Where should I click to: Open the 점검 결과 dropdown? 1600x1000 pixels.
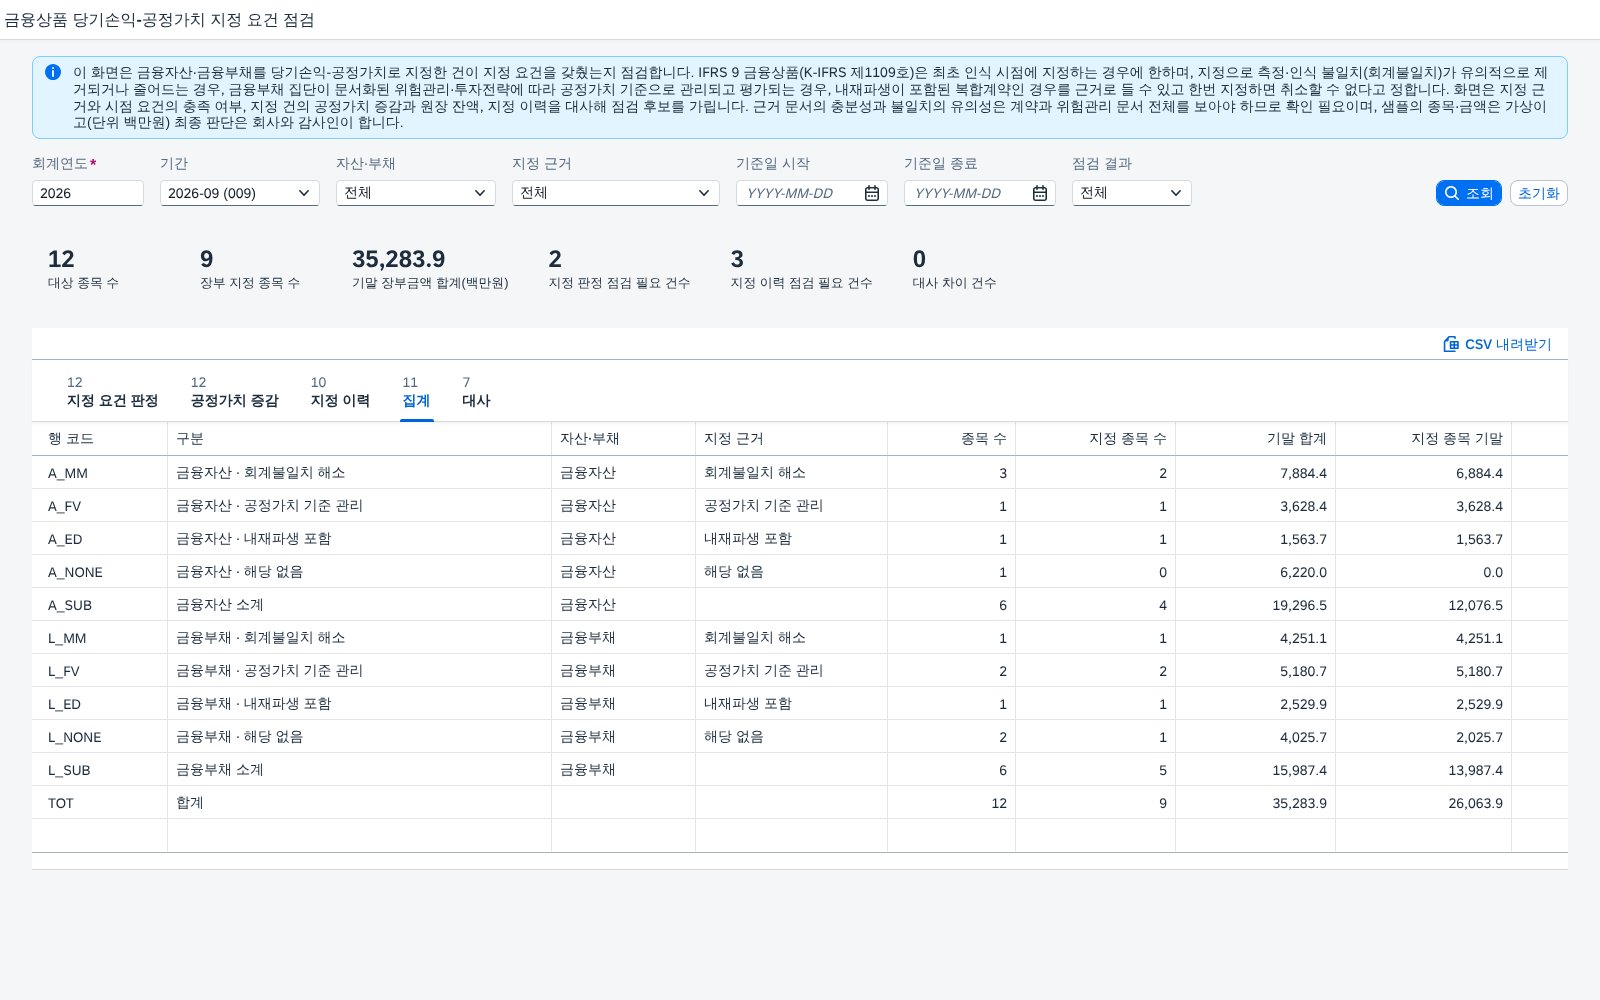point(1132,193)
